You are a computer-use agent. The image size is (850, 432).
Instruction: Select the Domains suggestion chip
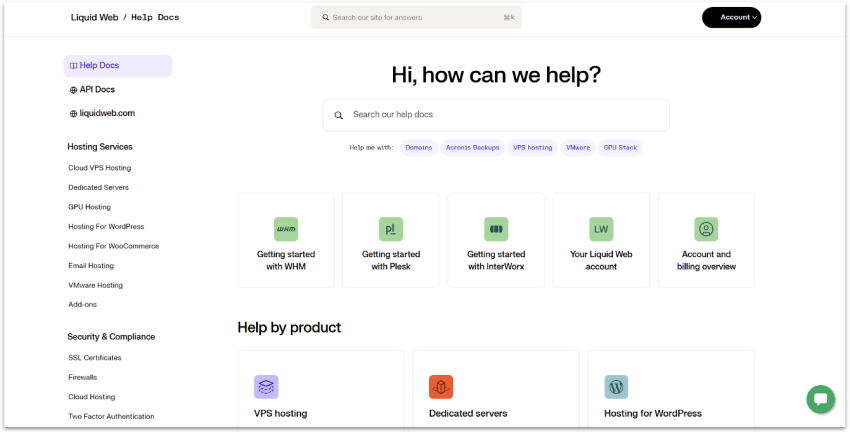coord(418,147)
